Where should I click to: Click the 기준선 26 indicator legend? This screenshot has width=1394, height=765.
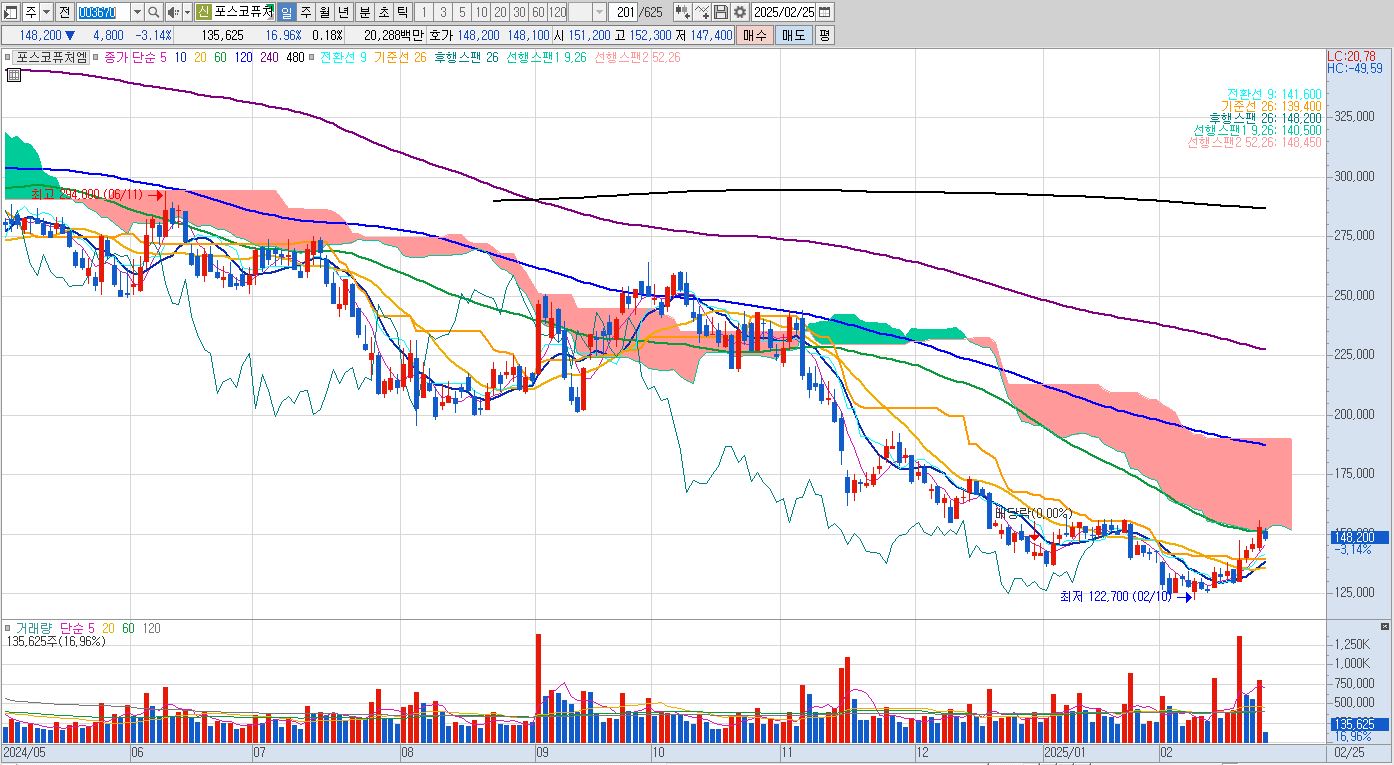click(x=400, y=57)
